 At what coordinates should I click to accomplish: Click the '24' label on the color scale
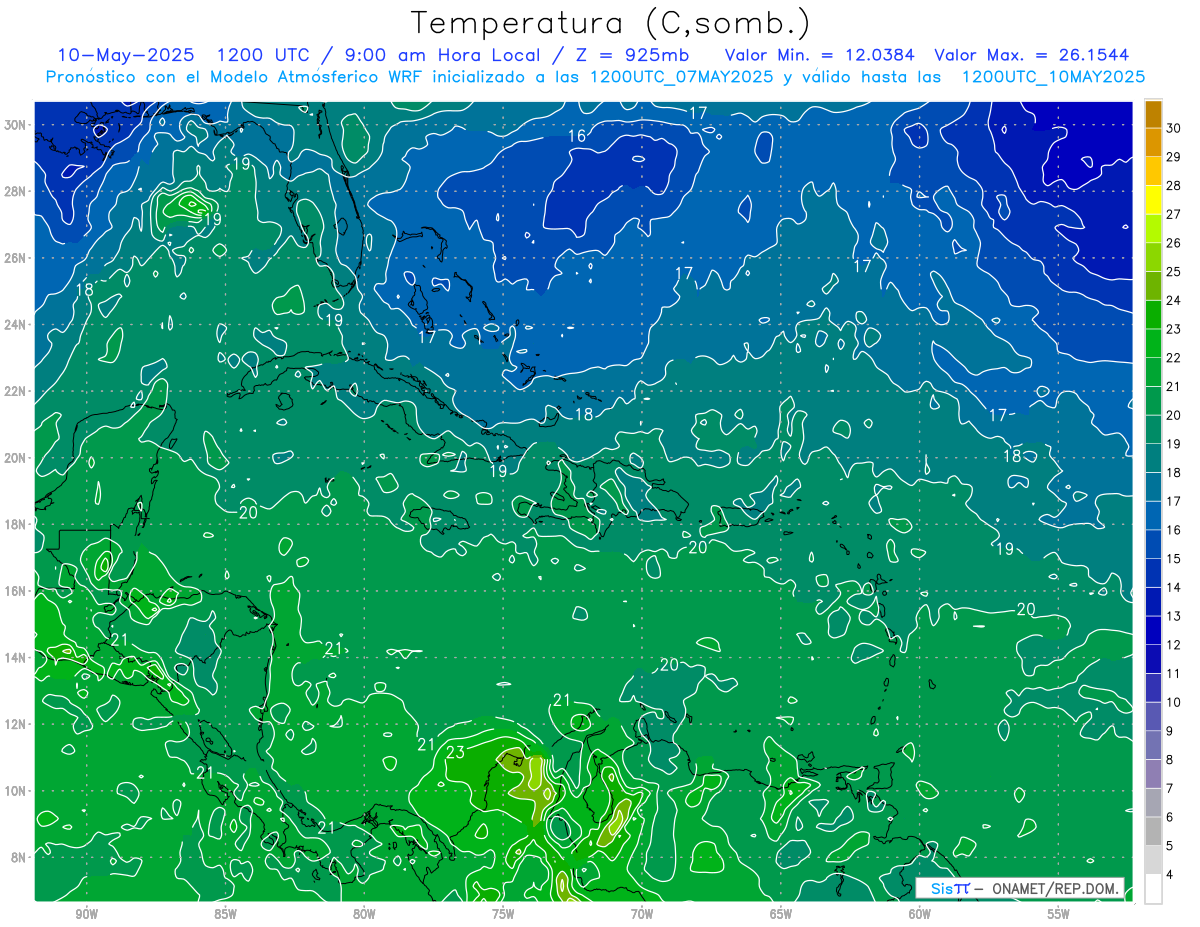point(1173,300)
